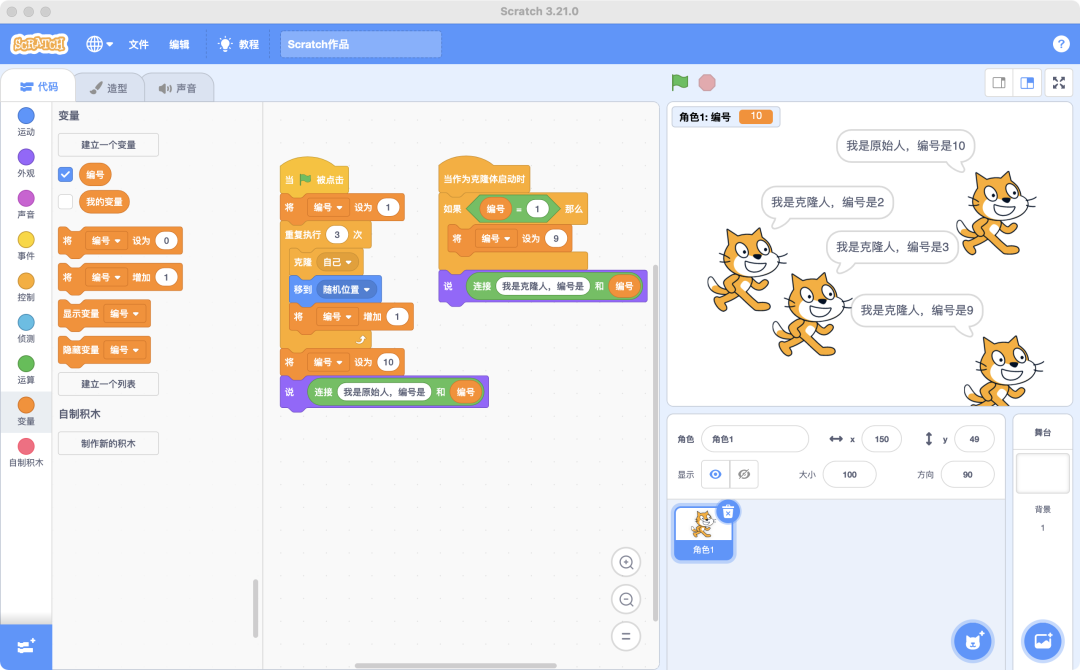Show the sprite with eye icon
The image size is (1080, 670).
pos(716,474)
